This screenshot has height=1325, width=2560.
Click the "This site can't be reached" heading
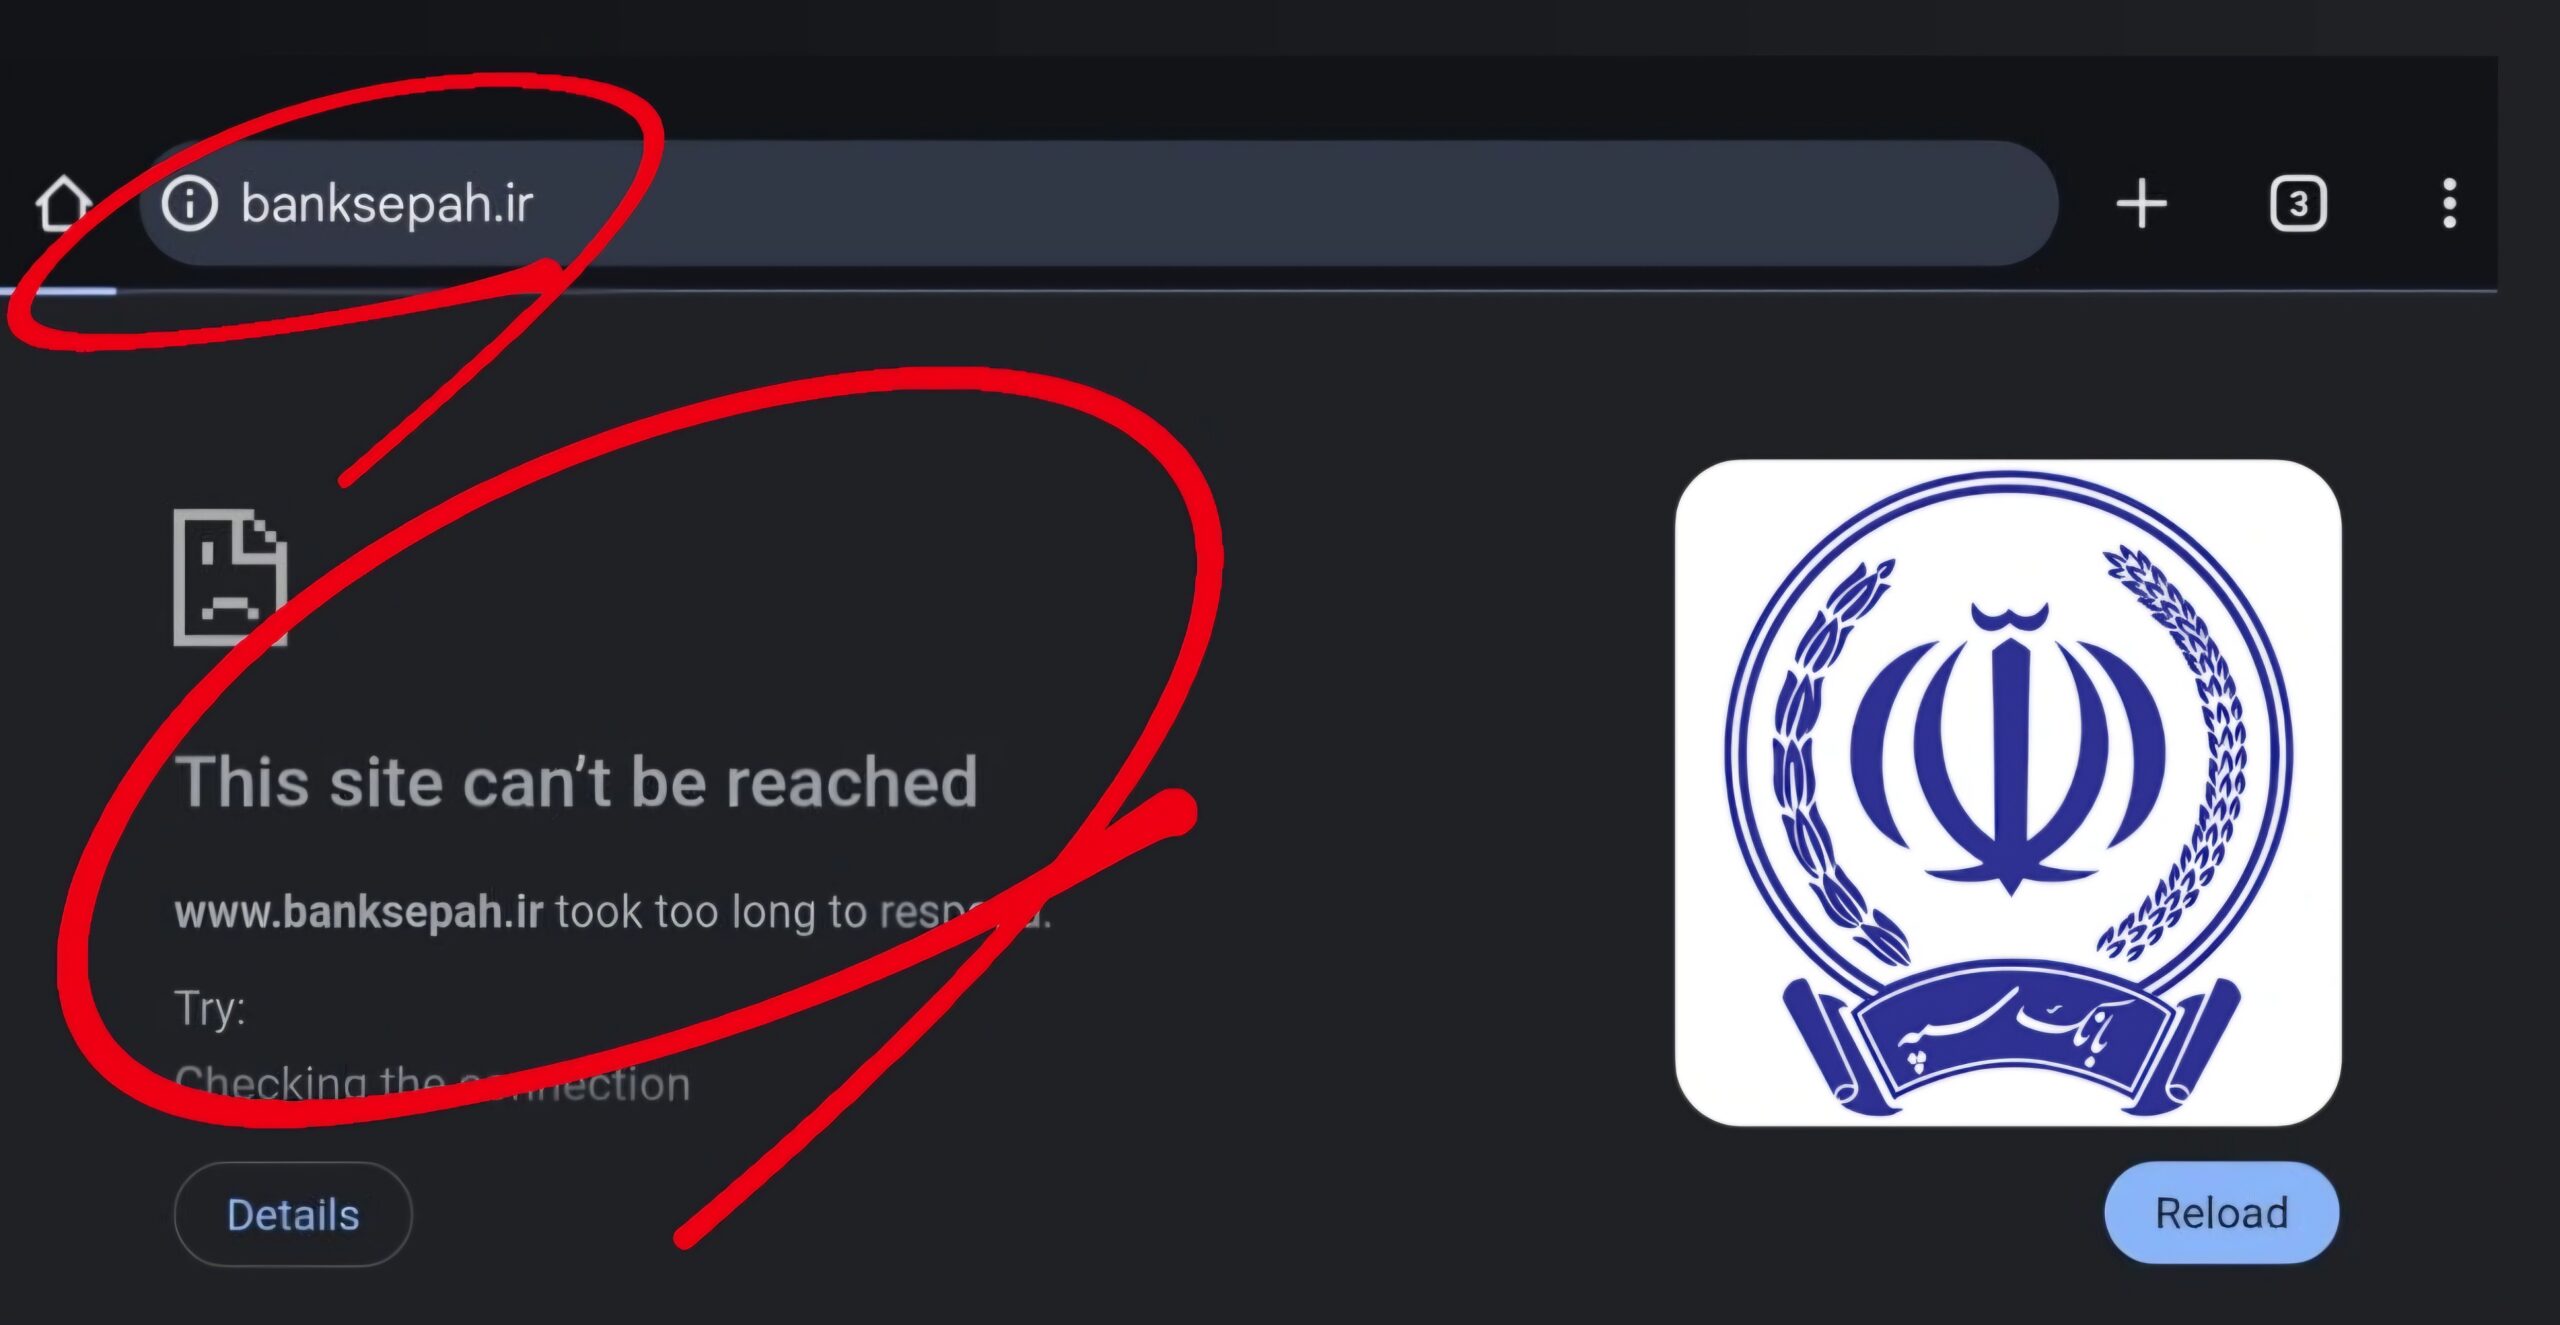(576, 781)
